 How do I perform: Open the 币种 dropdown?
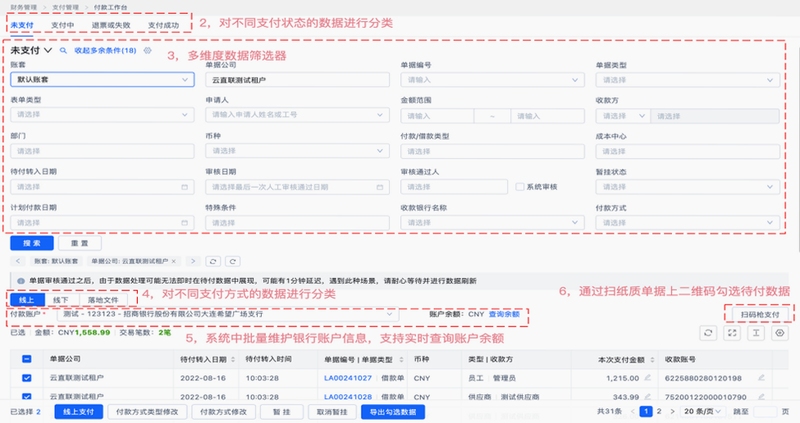coord(297,151)
